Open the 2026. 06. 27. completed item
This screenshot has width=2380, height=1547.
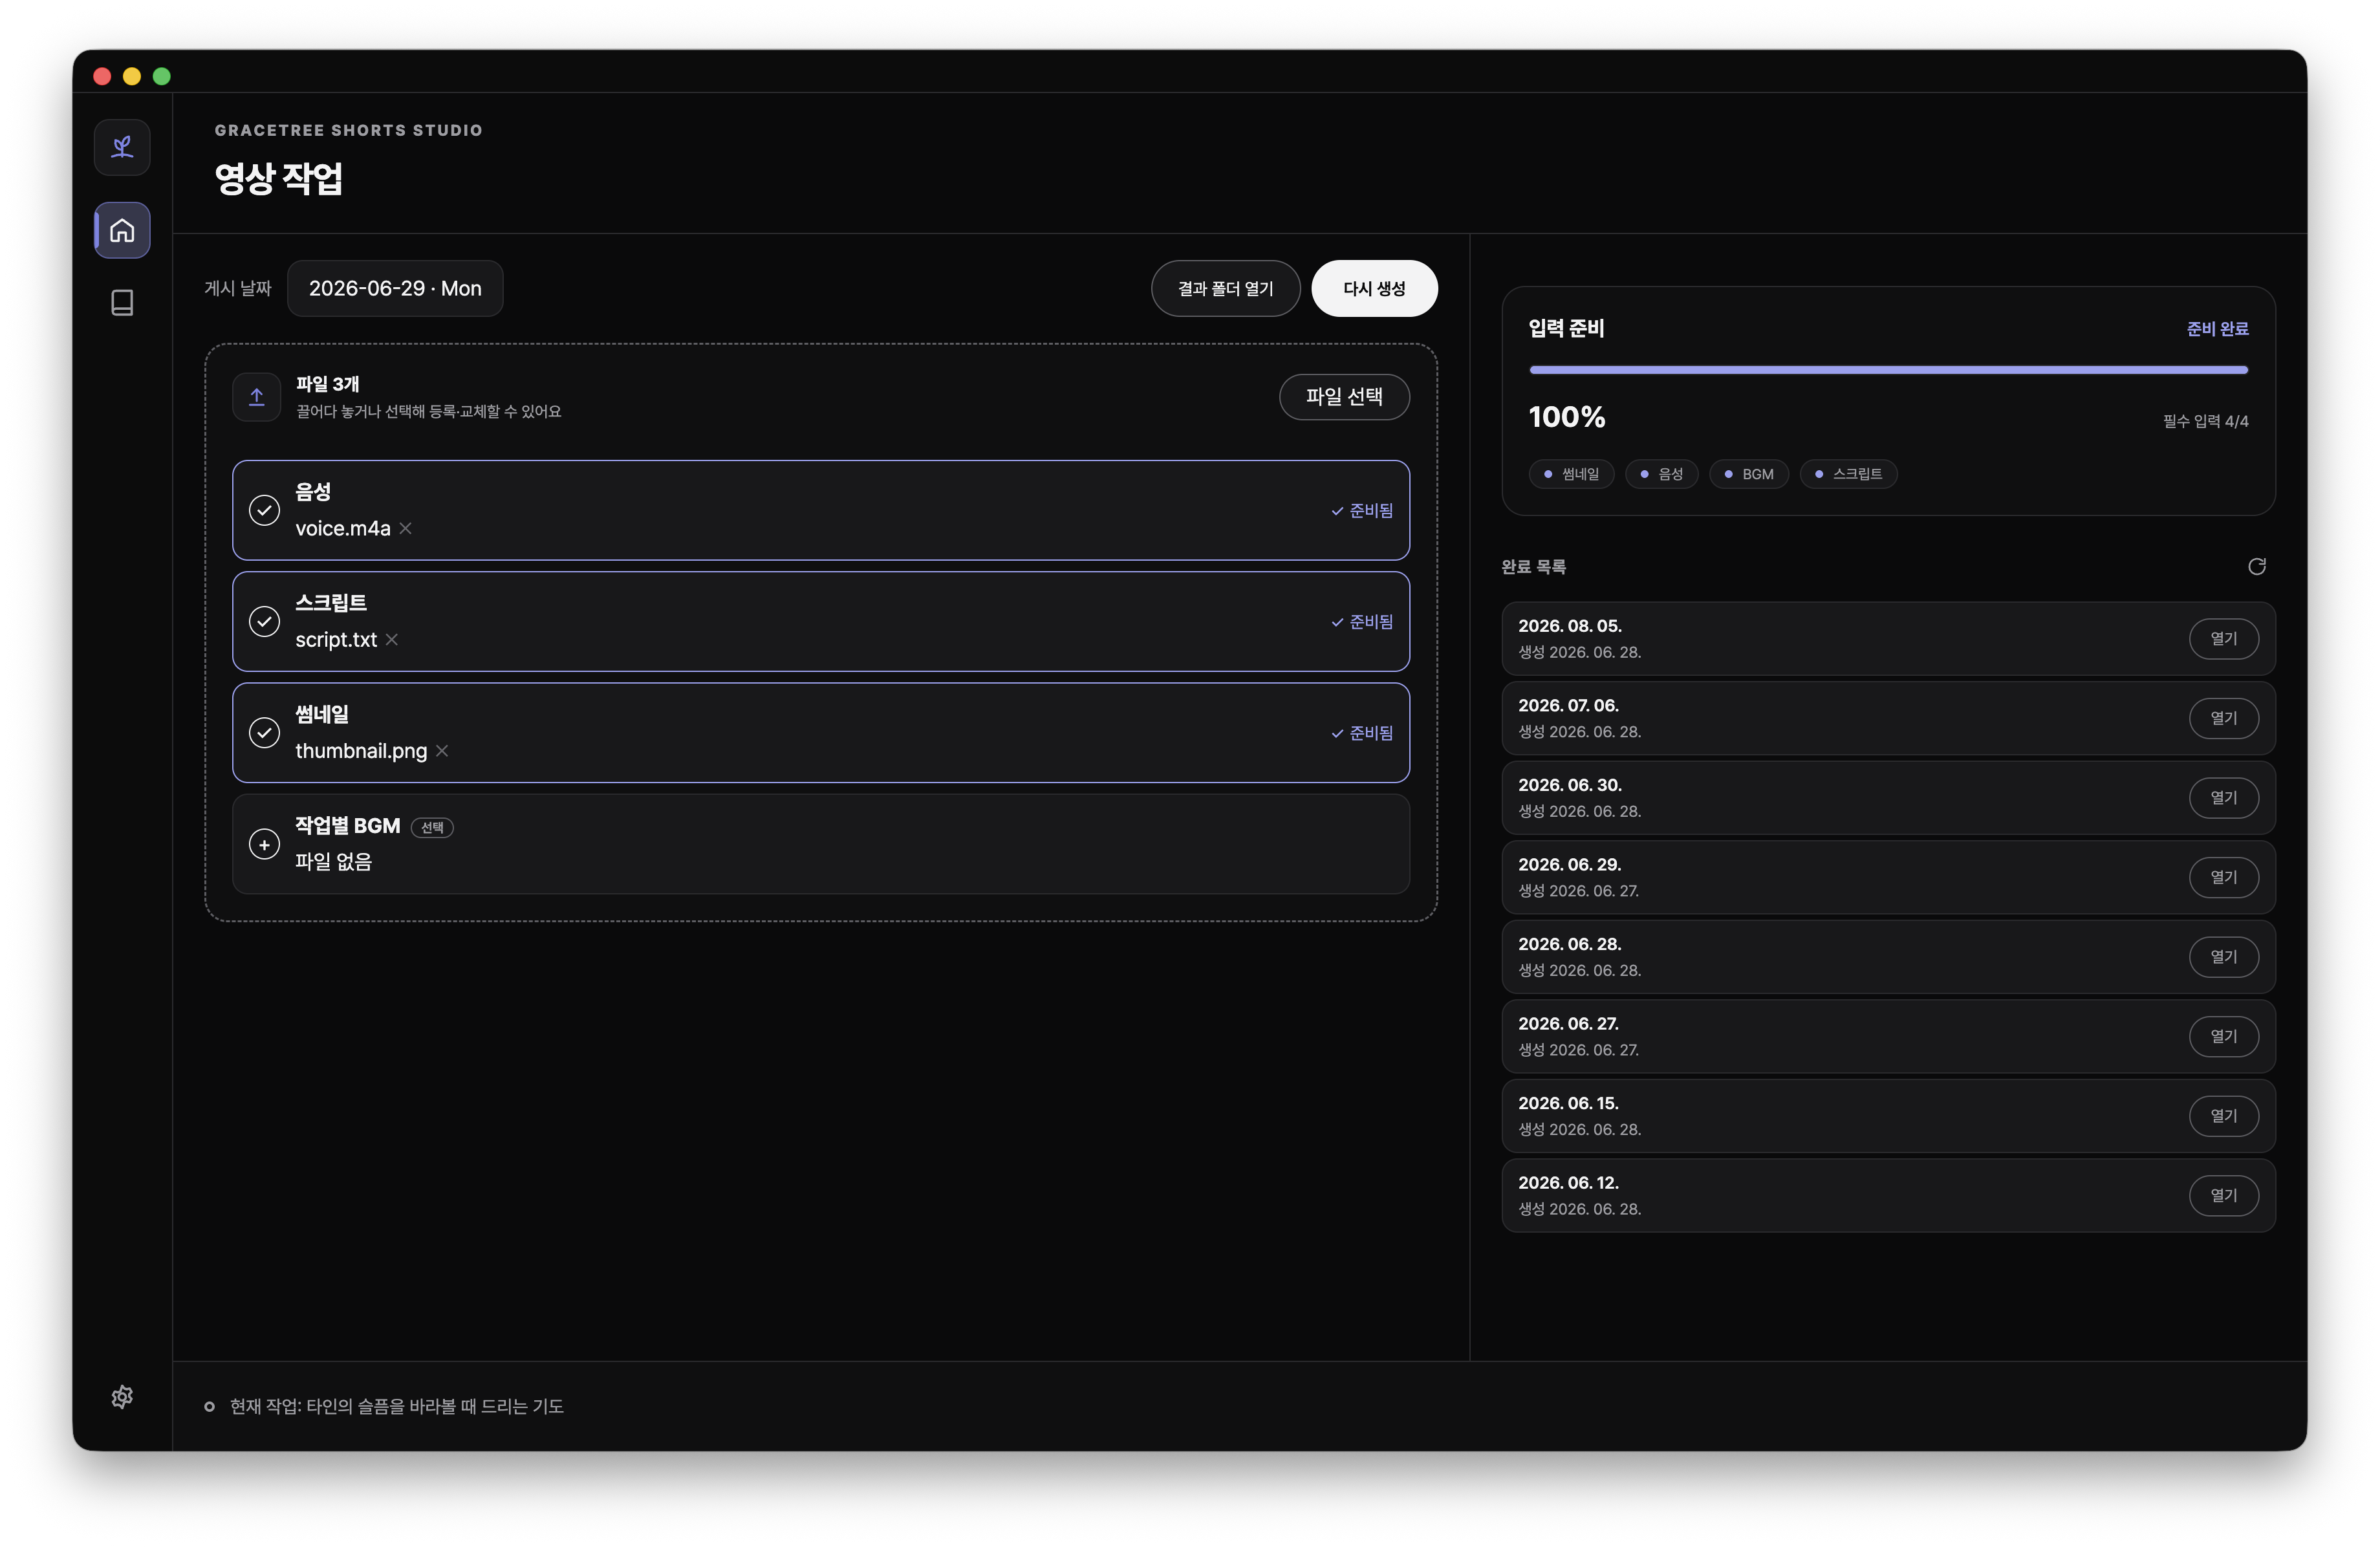click(2223, 1036)
